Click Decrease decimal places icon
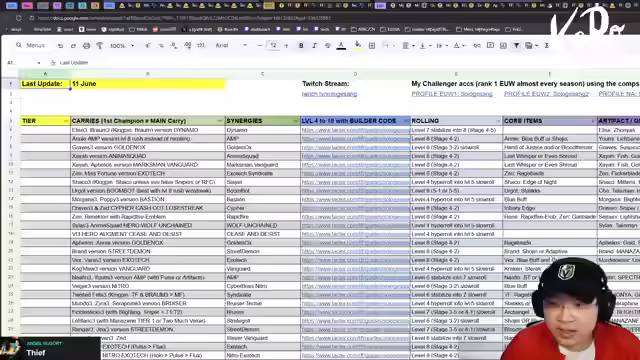This screenshot has width=640, height=360. click(174, 46)
